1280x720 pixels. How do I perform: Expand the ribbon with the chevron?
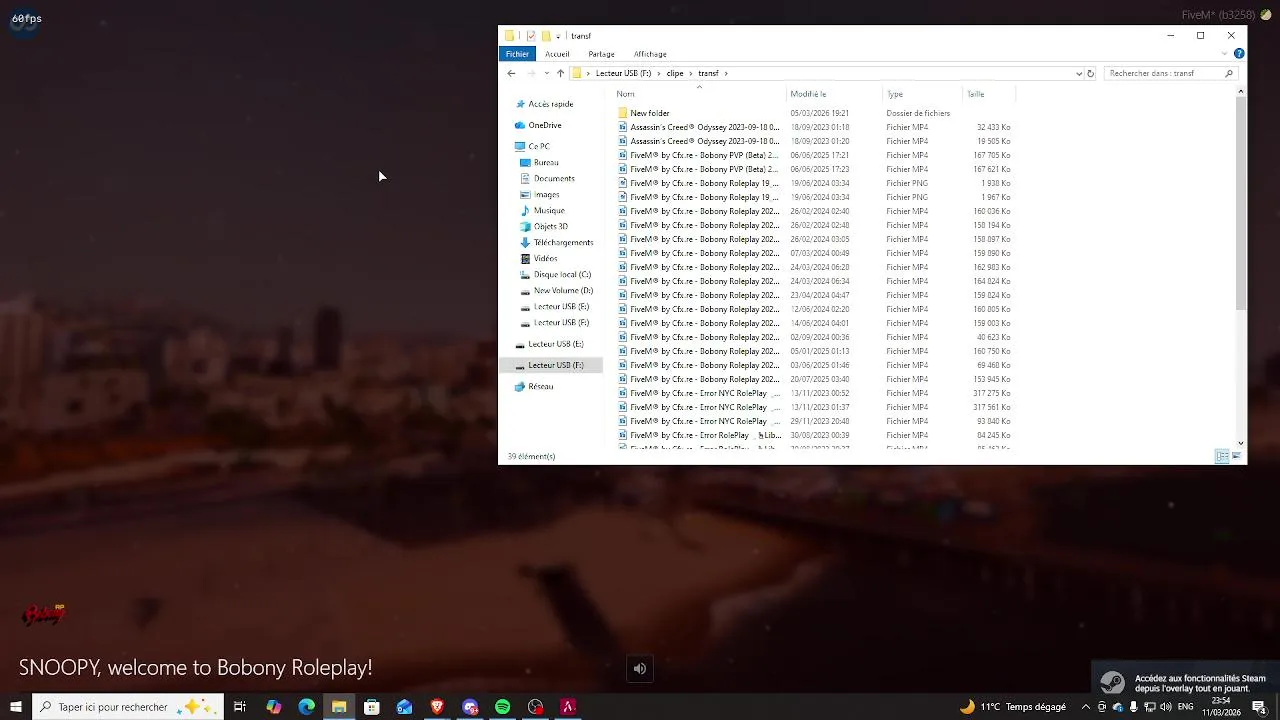click(1224, 54)
